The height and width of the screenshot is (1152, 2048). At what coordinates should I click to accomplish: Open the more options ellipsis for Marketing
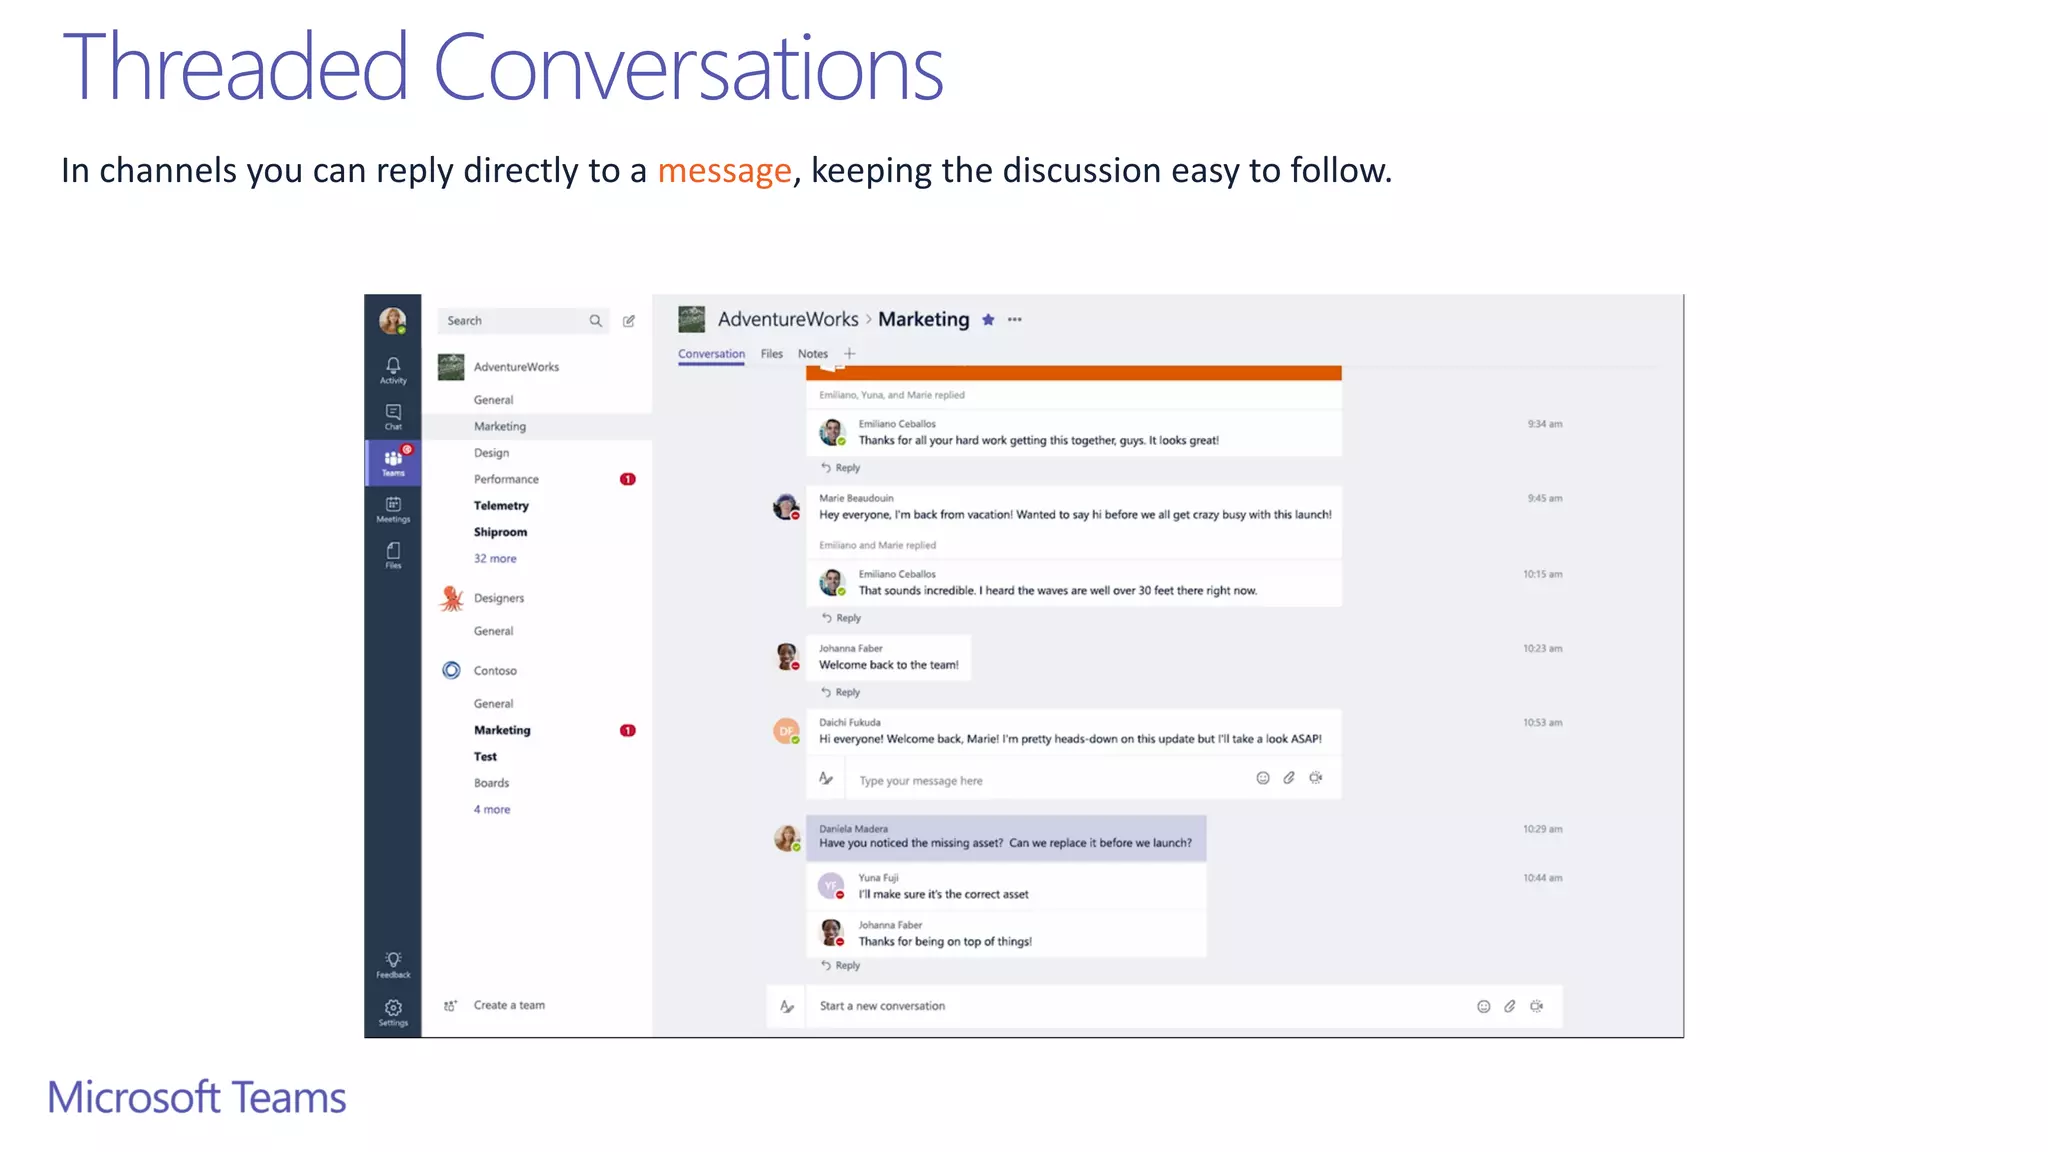(x=1015, y=320)
